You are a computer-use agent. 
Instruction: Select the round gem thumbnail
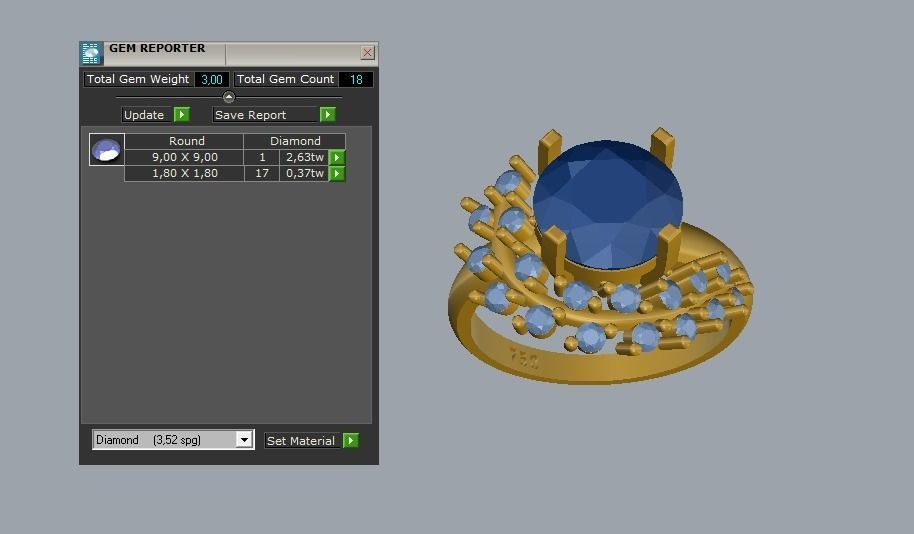(107, 150)
